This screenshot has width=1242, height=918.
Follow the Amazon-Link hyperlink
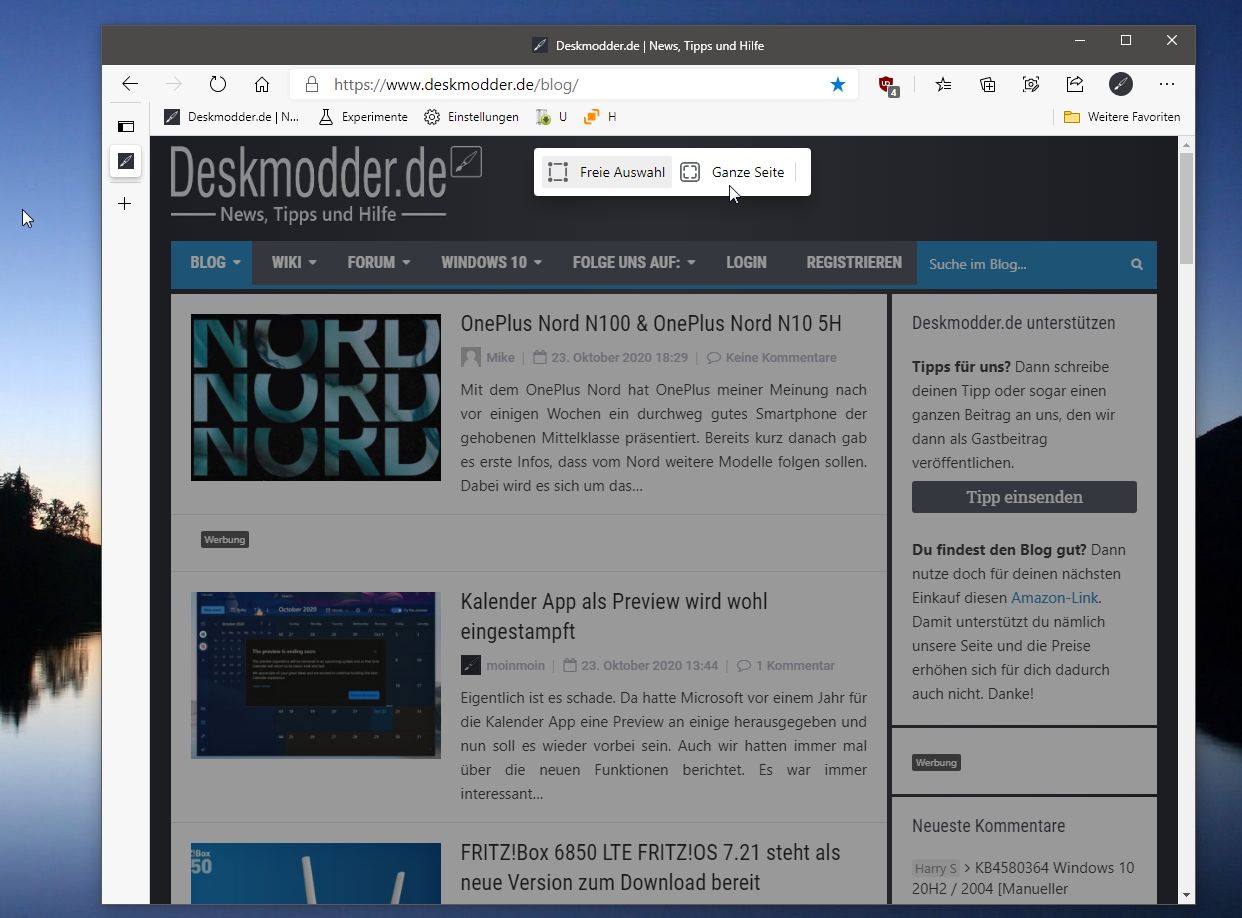click(x=1054, y=598)
